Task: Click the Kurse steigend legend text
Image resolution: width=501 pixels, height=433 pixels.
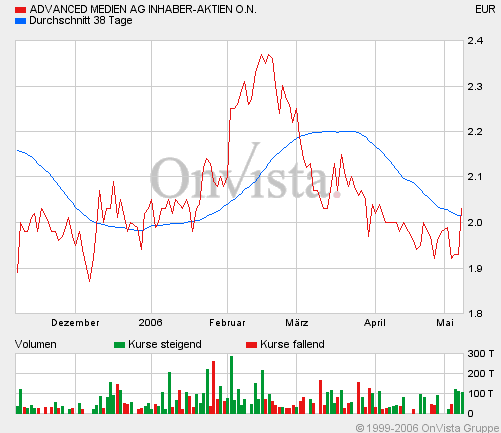Action: [x=165, y=344]
